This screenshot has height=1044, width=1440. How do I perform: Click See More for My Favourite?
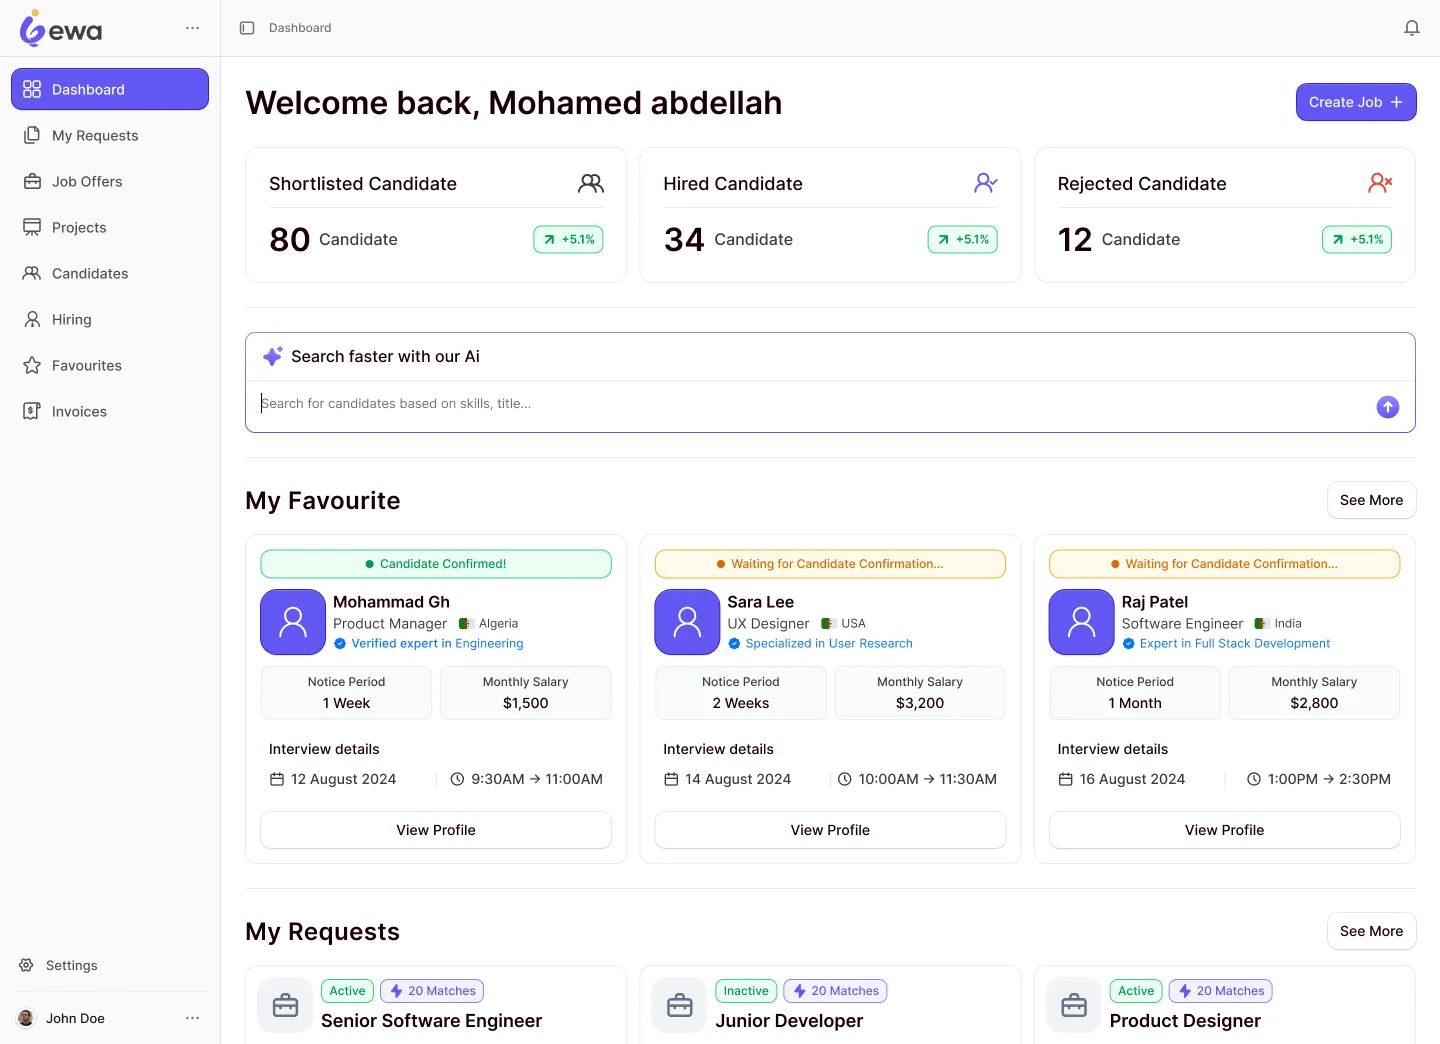pos(1371,500)
